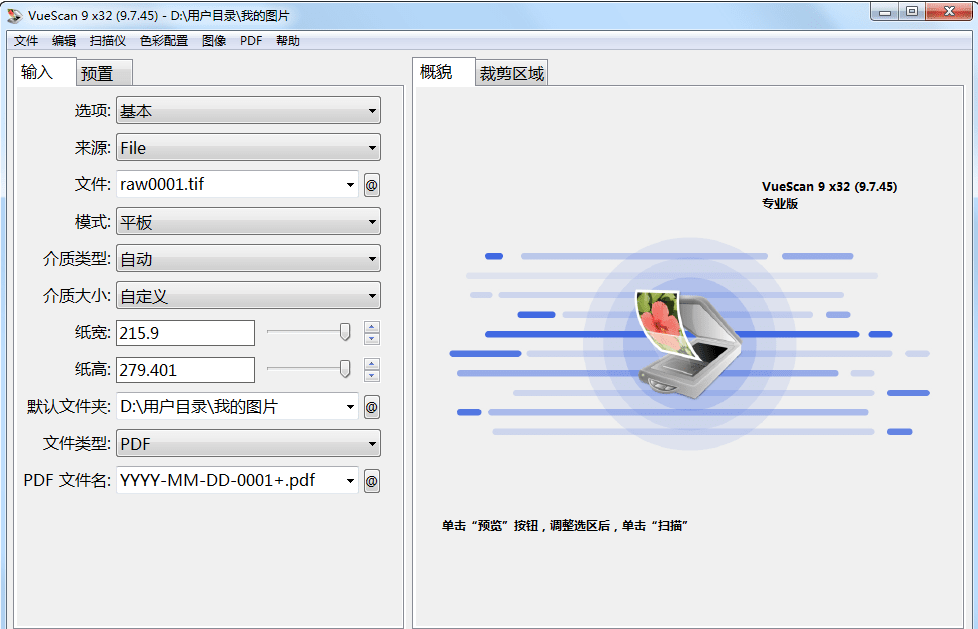Open the 图像 menu
The image size is (978, 629).
(214, 41)
